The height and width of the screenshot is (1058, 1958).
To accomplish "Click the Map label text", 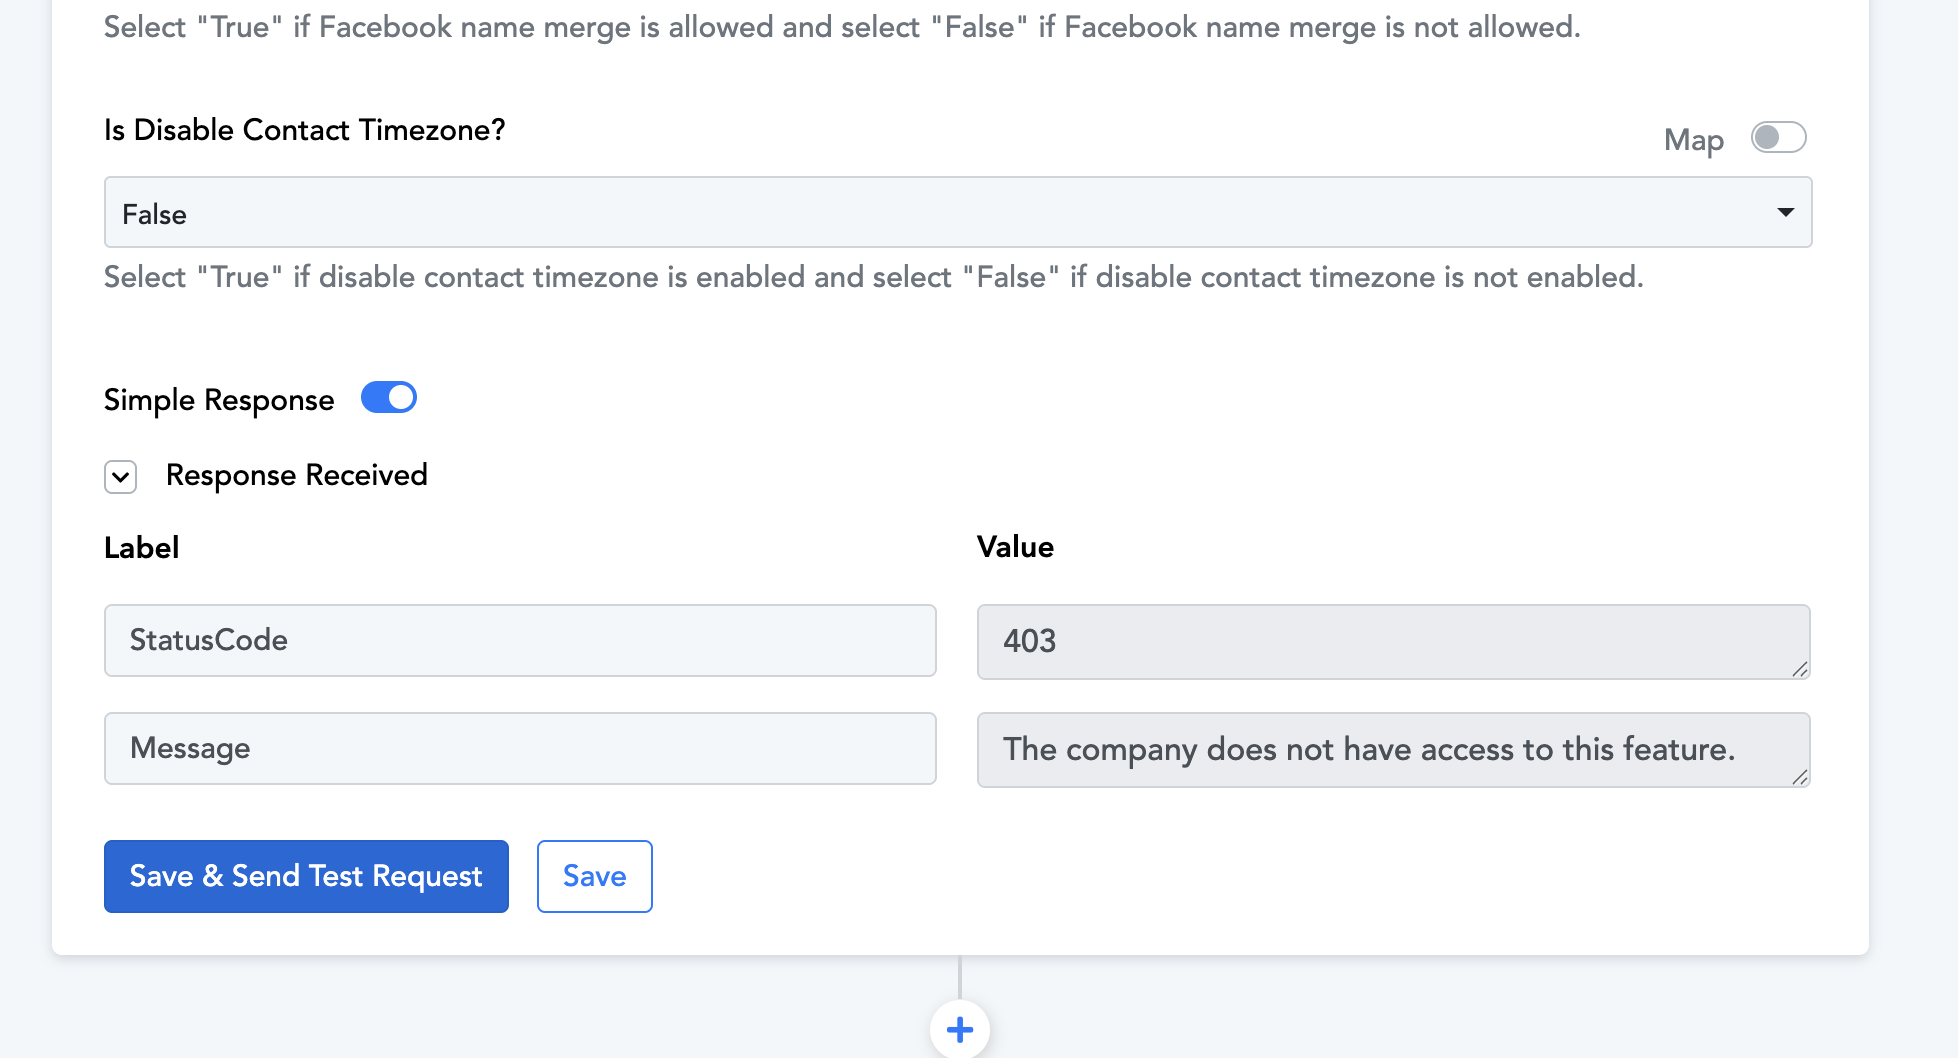I will click(x=1693, y=140).
